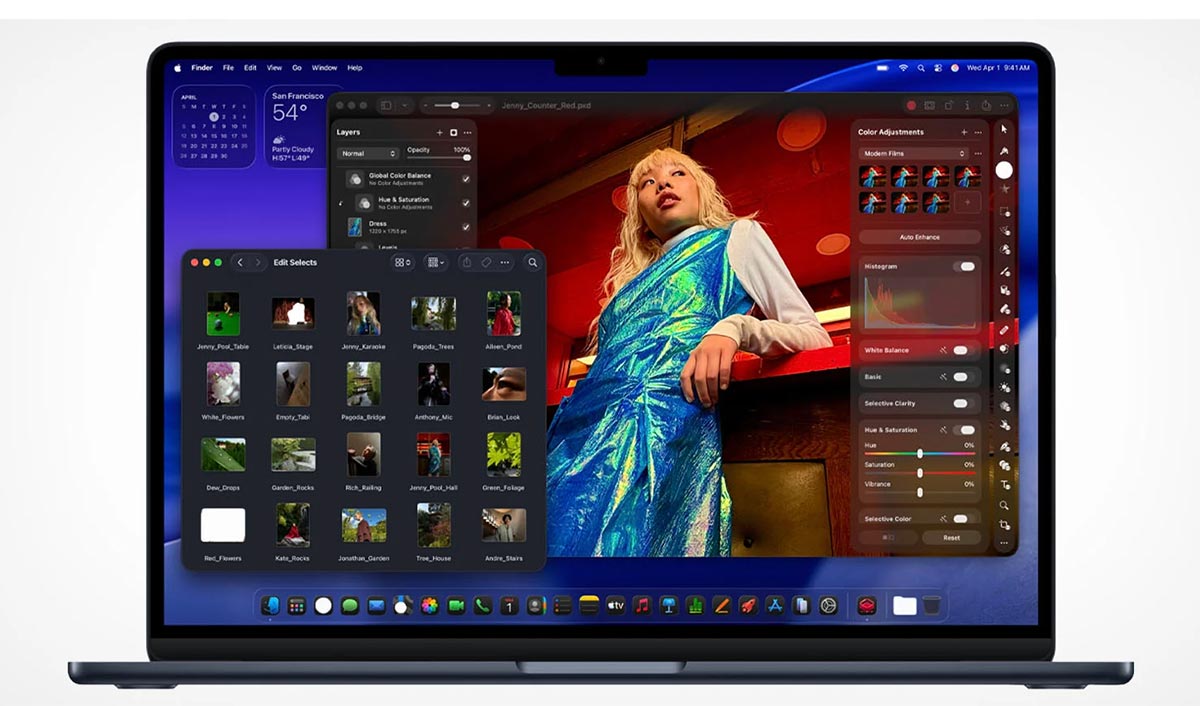1200x706 pixels.
Task: Uncheck the Dress layer checkbox
Action: 466,226
